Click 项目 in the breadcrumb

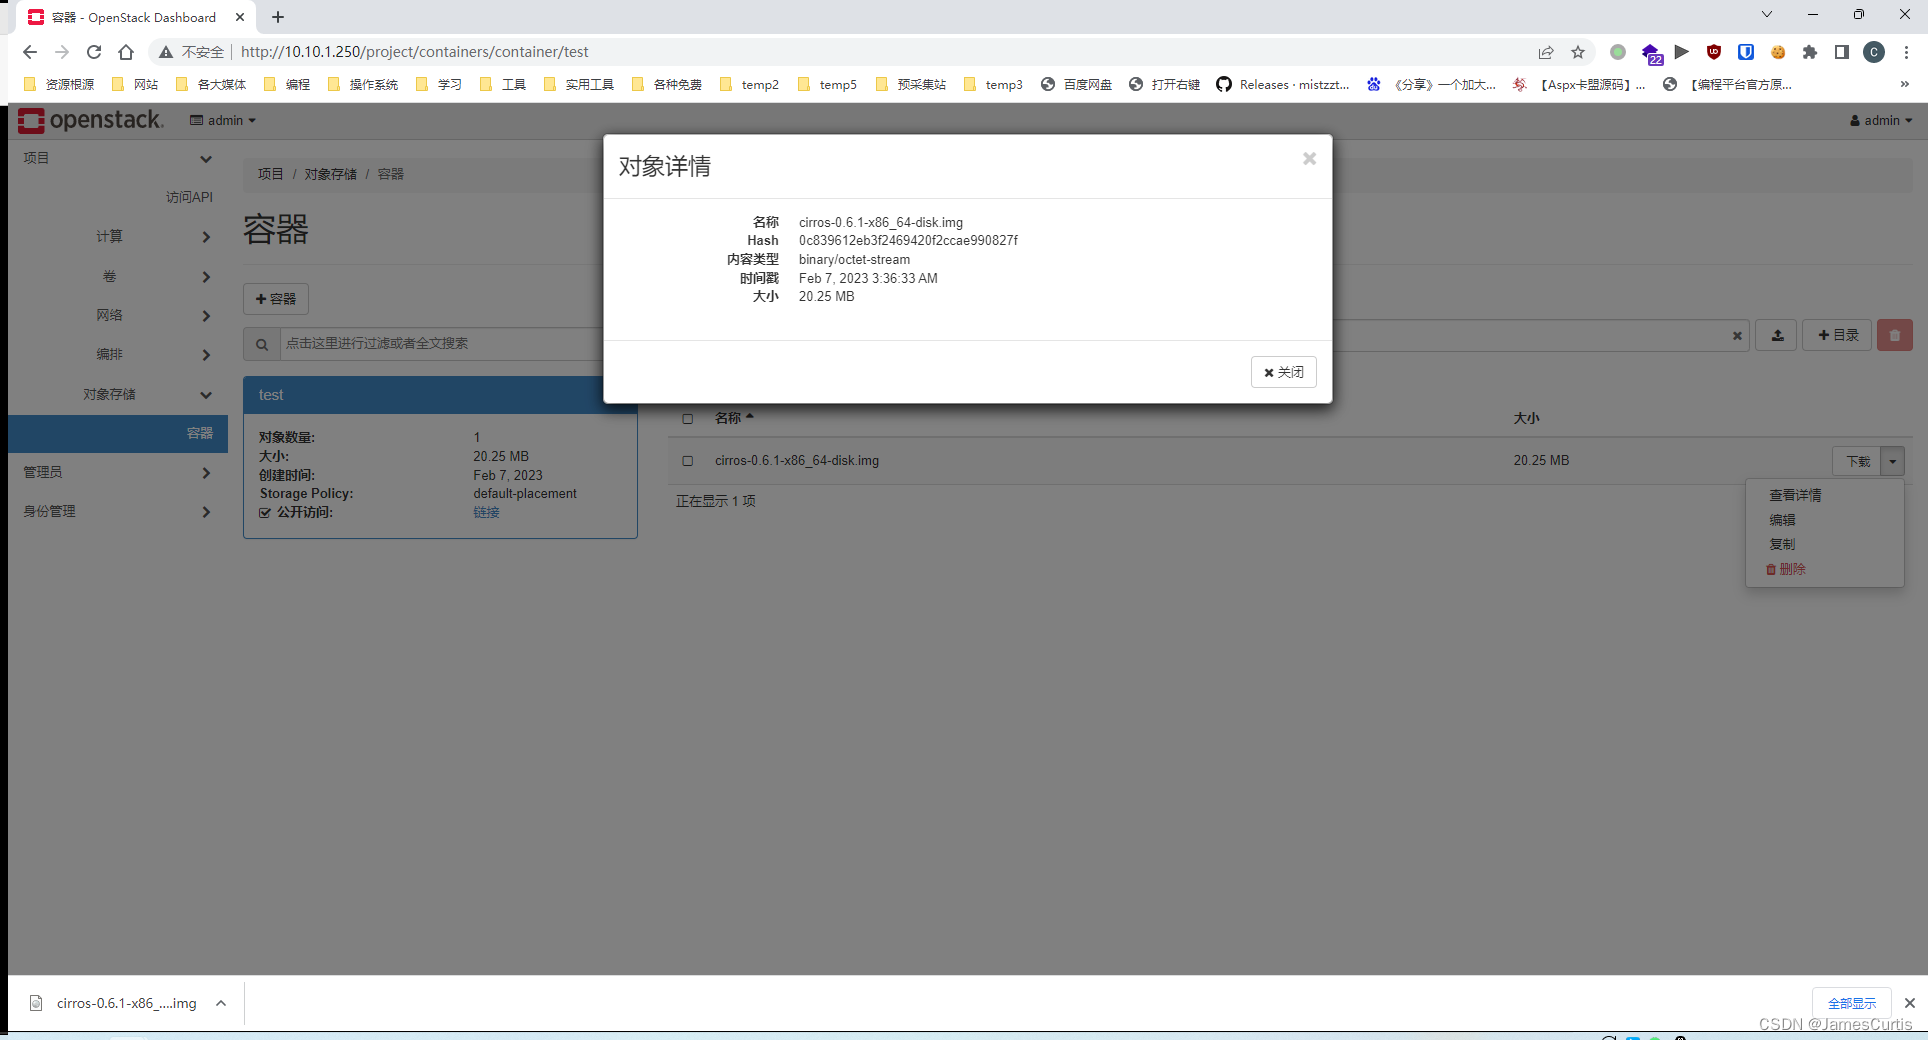tap(270, 174)
